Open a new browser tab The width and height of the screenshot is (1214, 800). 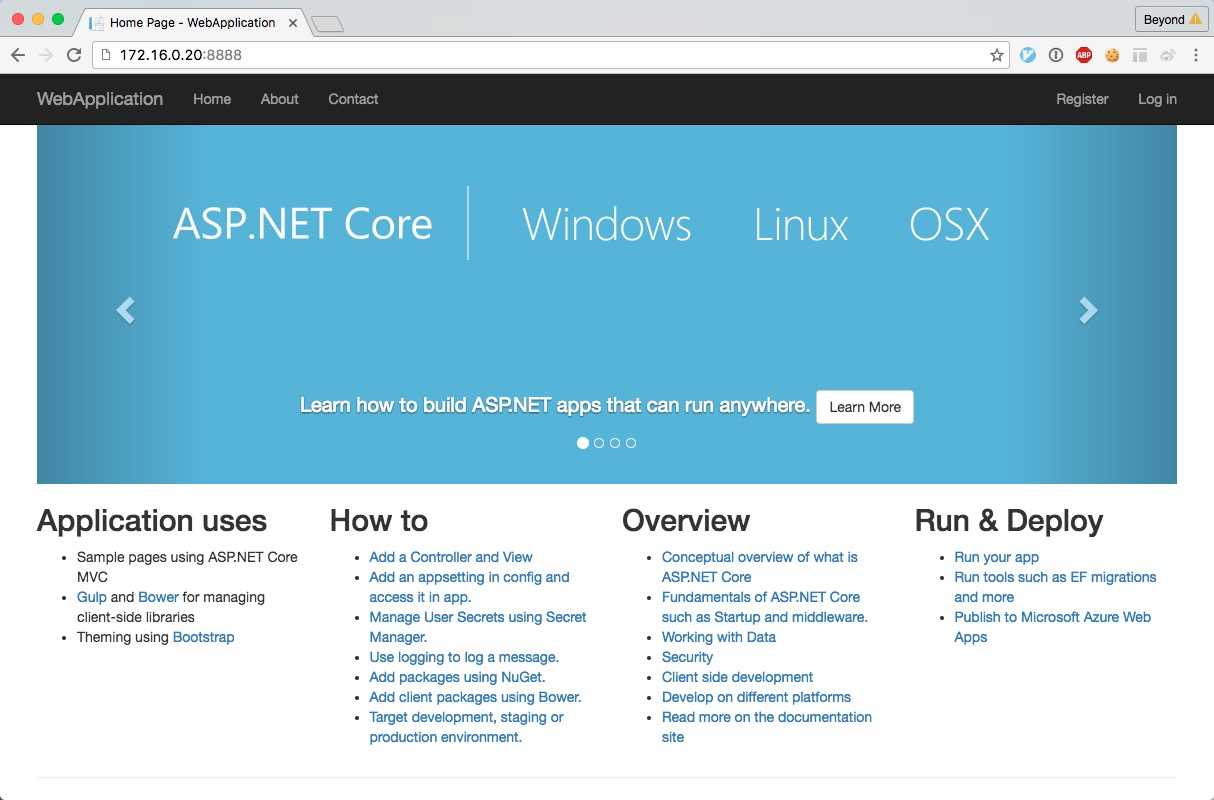point(328,24)
